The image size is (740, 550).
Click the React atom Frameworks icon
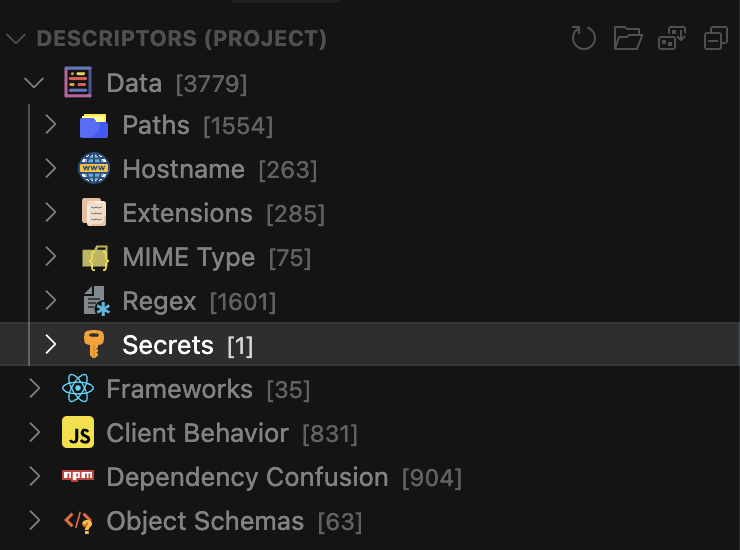pyautogui.click(x=78, y=388)
